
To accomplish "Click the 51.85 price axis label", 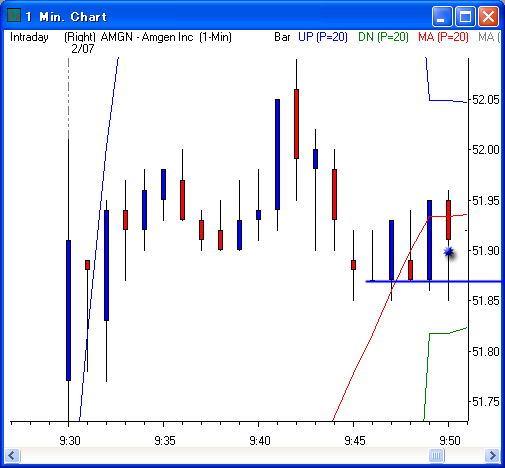I will (x=486, y=301).
